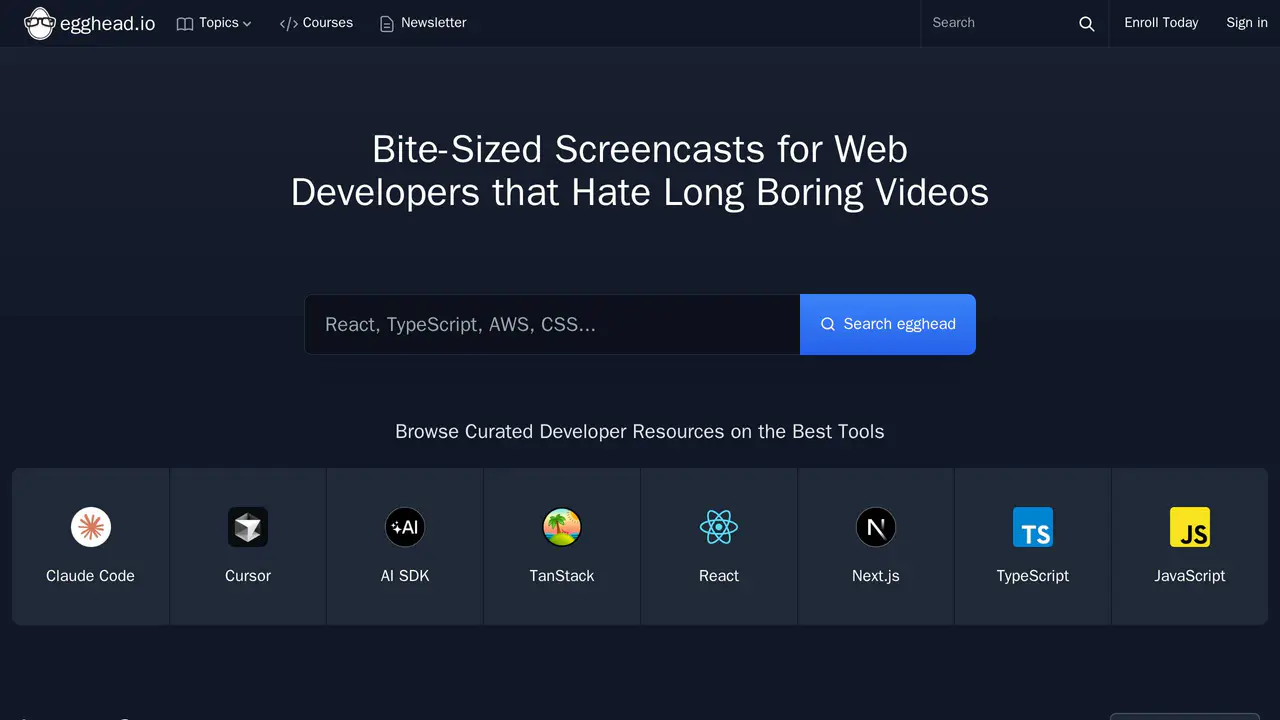The height and width of the screenshot is (720, 1280).
Task: Open the TypeScript TS icon
Action: pos(1033,527)
